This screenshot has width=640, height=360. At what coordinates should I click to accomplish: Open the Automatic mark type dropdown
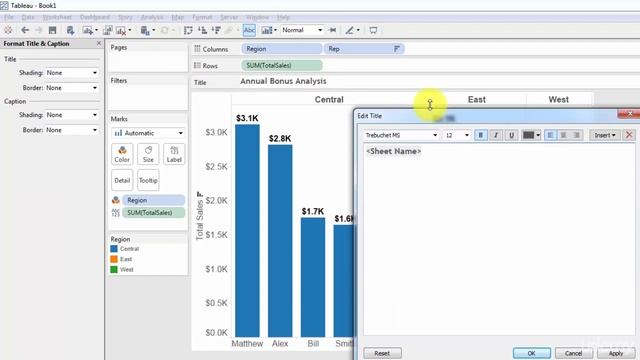click(x=148, y=133)
